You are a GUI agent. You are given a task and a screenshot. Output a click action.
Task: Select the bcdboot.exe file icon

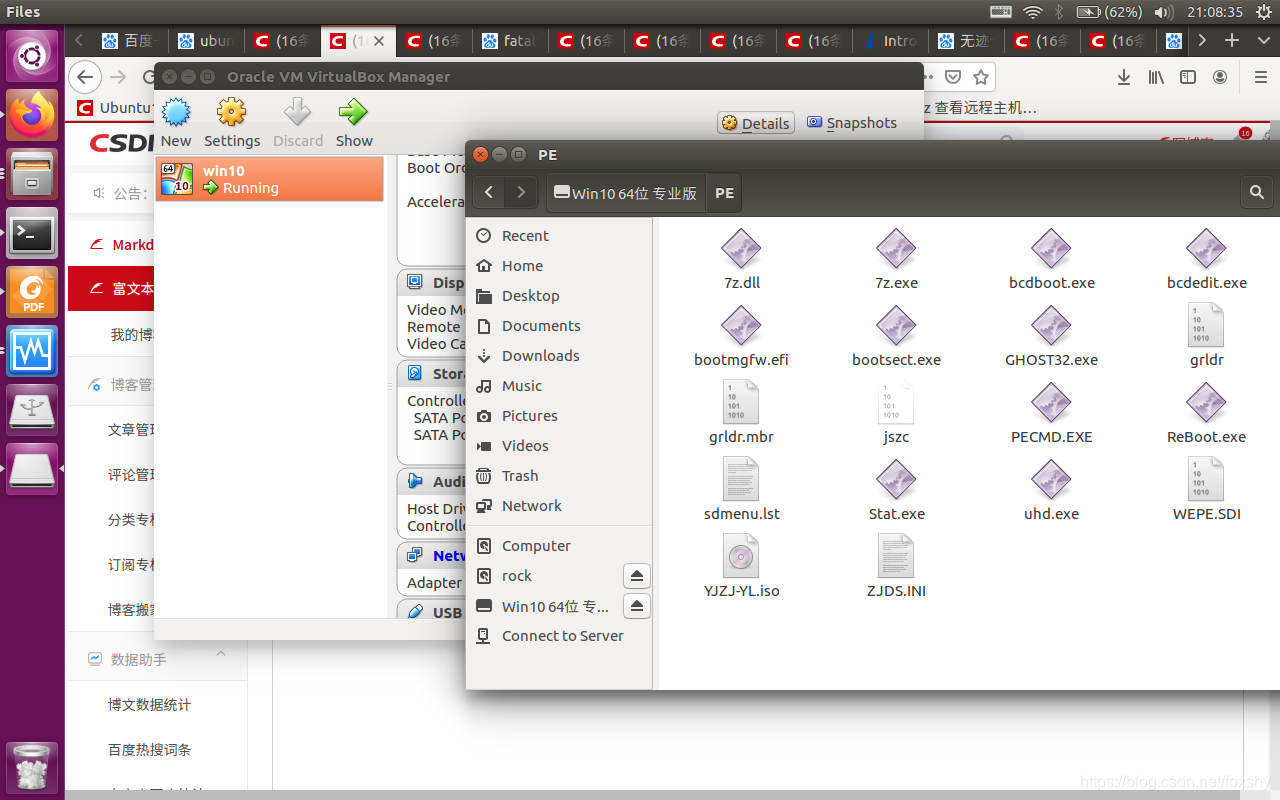(x=1051, y=249)
